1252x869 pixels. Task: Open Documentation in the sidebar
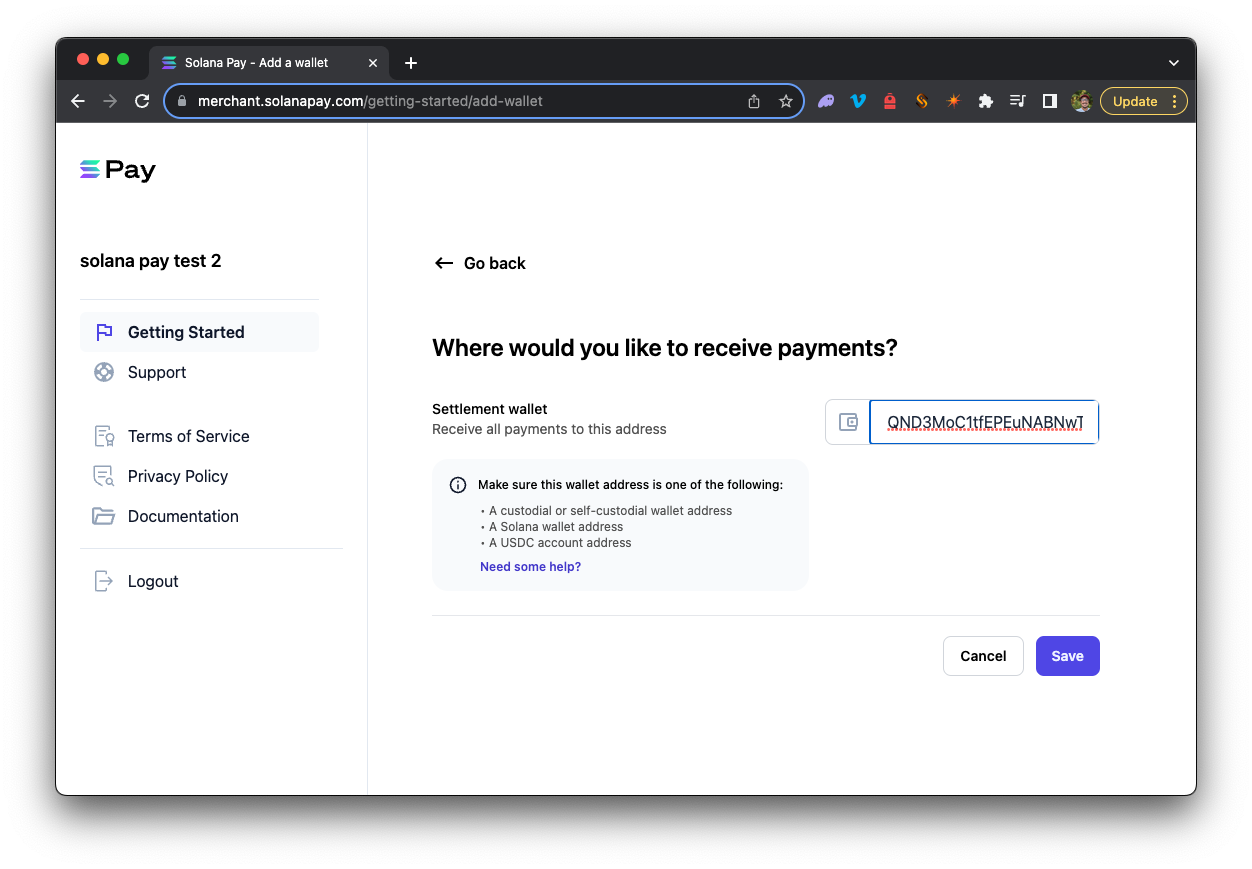click(x=199, y=516)
